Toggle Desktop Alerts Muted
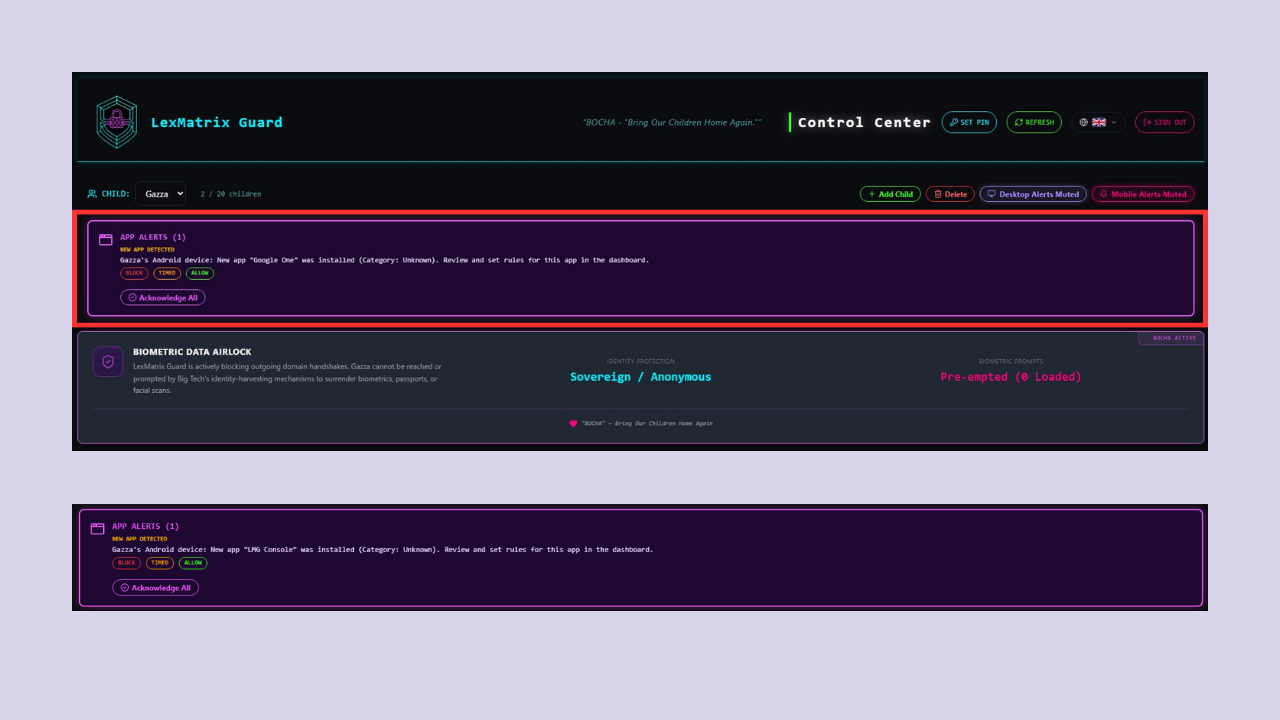 tap(1033, 194)
